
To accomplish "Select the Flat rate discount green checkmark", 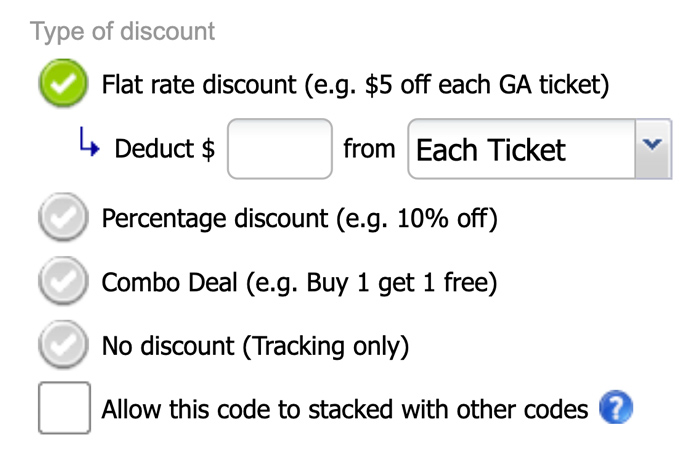I will coord(65,84).
